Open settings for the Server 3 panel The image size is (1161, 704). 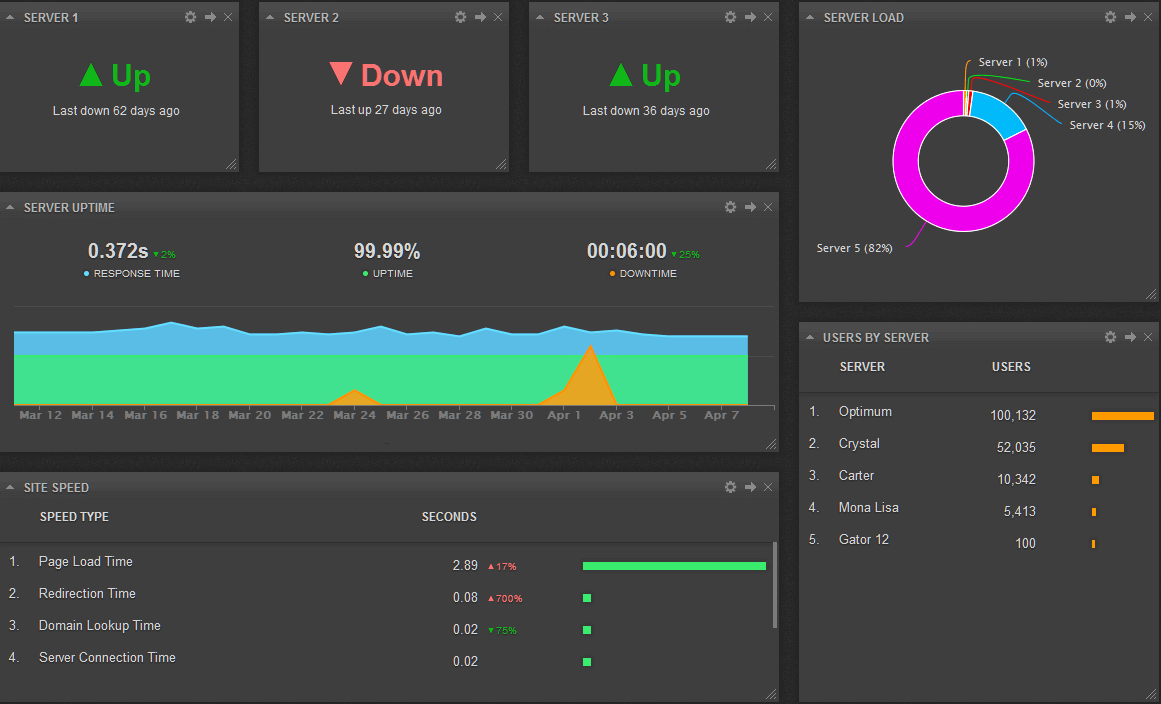(729, 16)
